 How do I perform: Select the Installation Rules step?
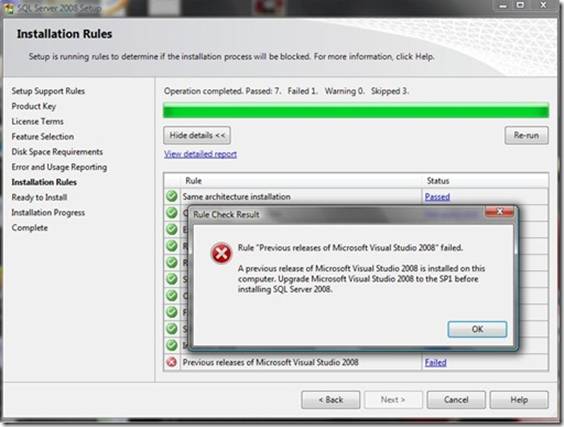click(x=44, y=182)
